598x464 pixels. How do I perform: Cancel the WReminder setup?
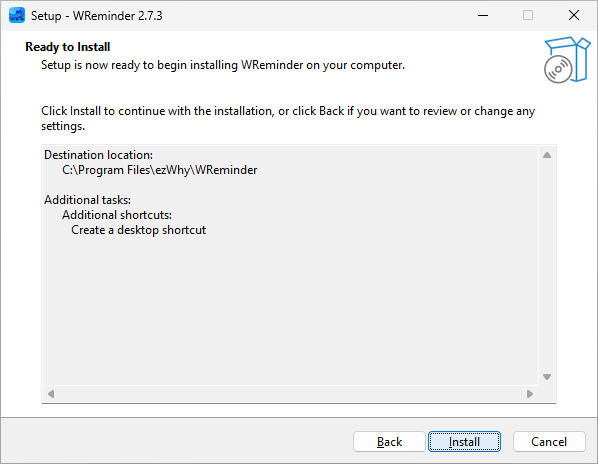coord(549,442)
